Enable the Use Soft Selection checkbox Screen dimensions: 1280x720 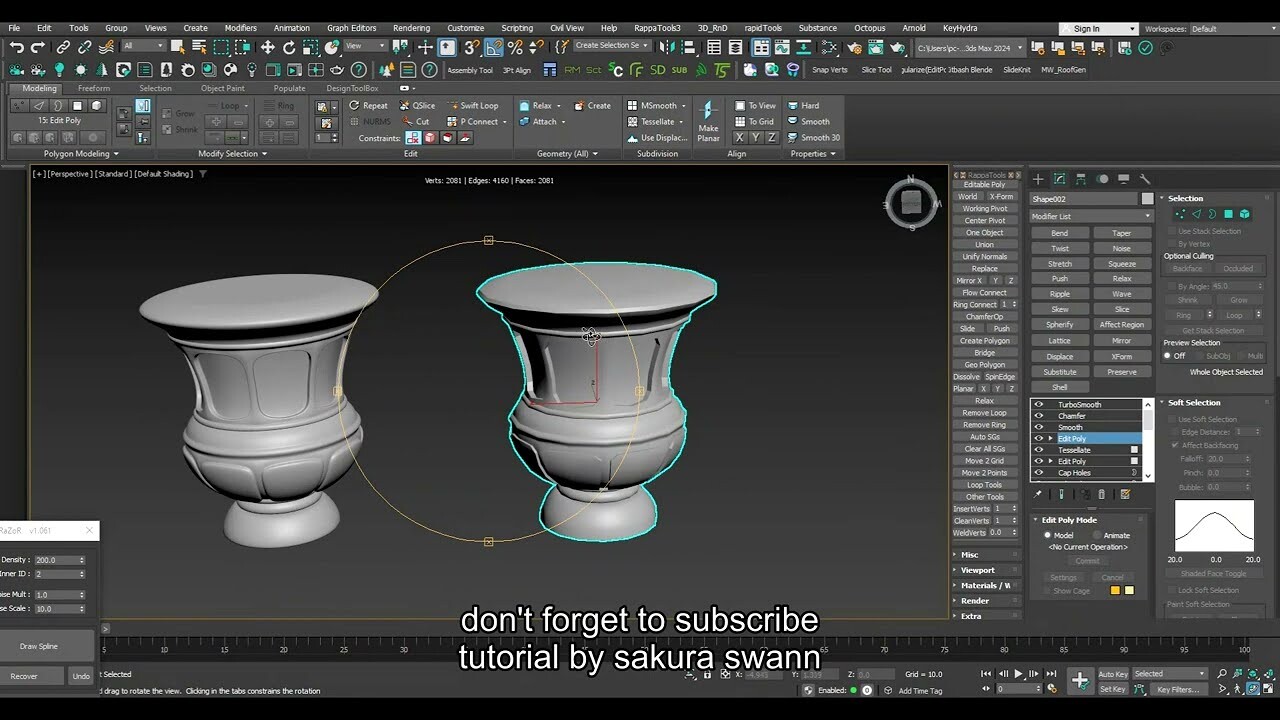coord(1172,418)
